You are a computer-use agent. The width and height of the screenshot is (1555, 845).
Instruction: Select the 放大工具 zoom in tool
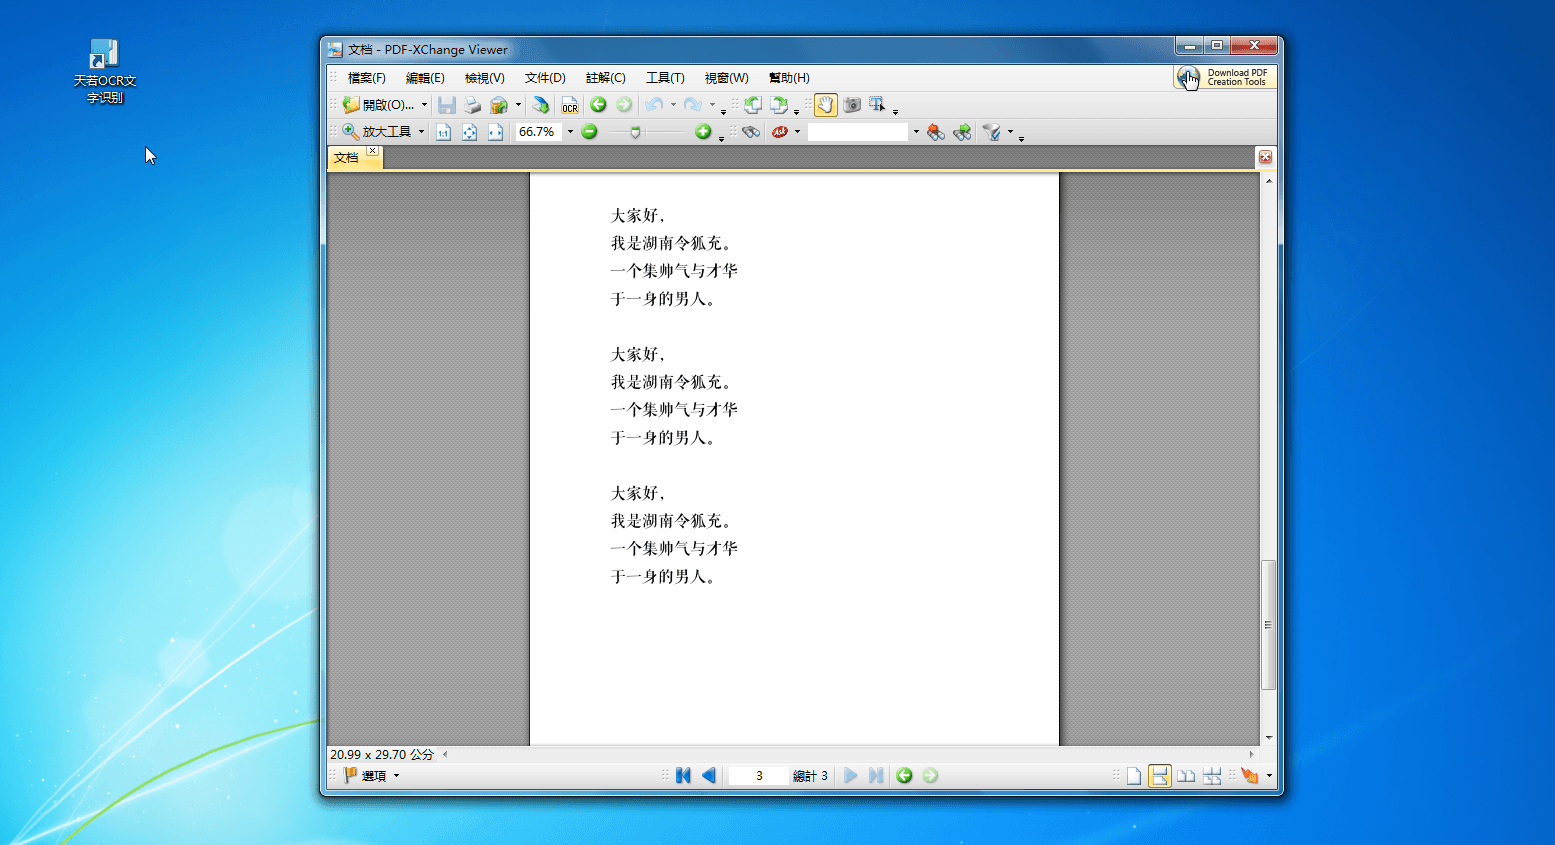coord(377,132)
